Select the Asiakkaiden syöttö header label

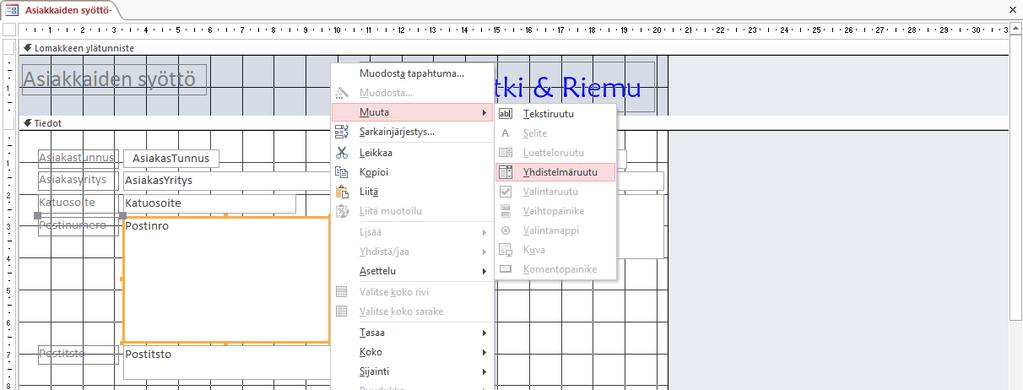114,79
